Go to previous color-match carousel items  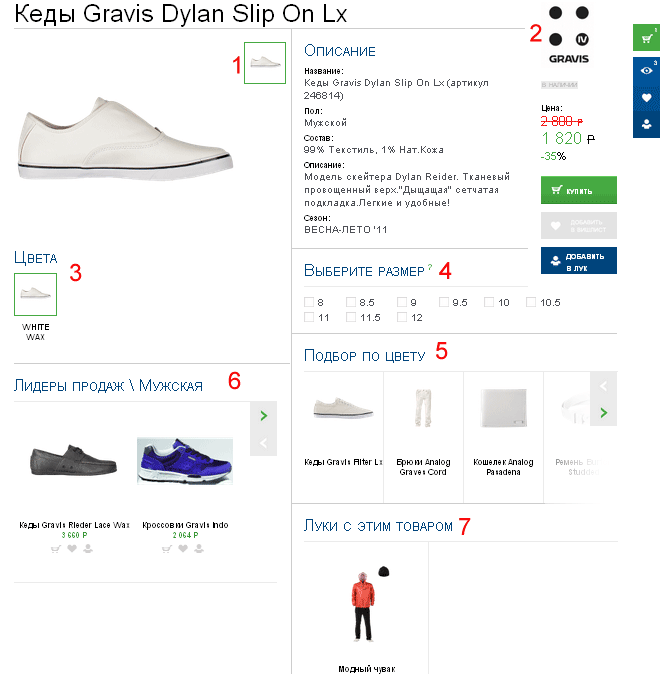click(x=603, y=385)
